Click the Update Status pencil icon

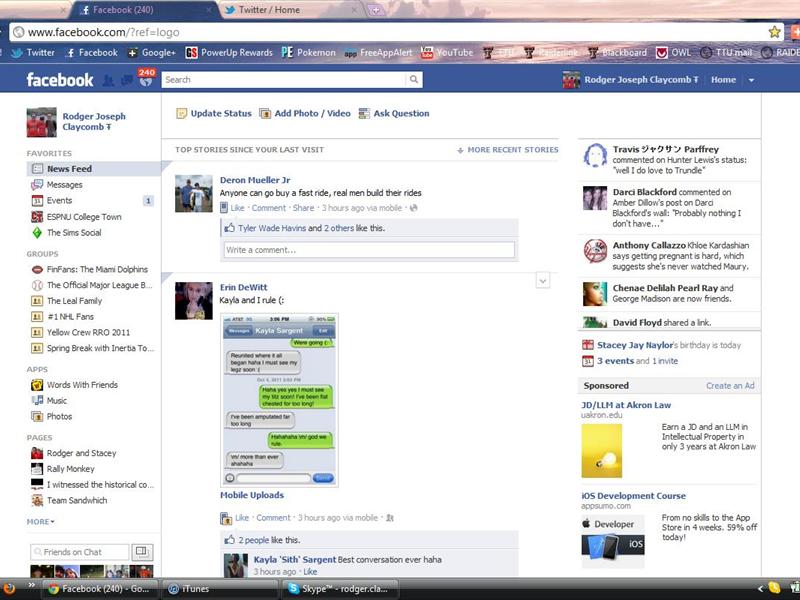pyautogui.click(x=181, y=113)
